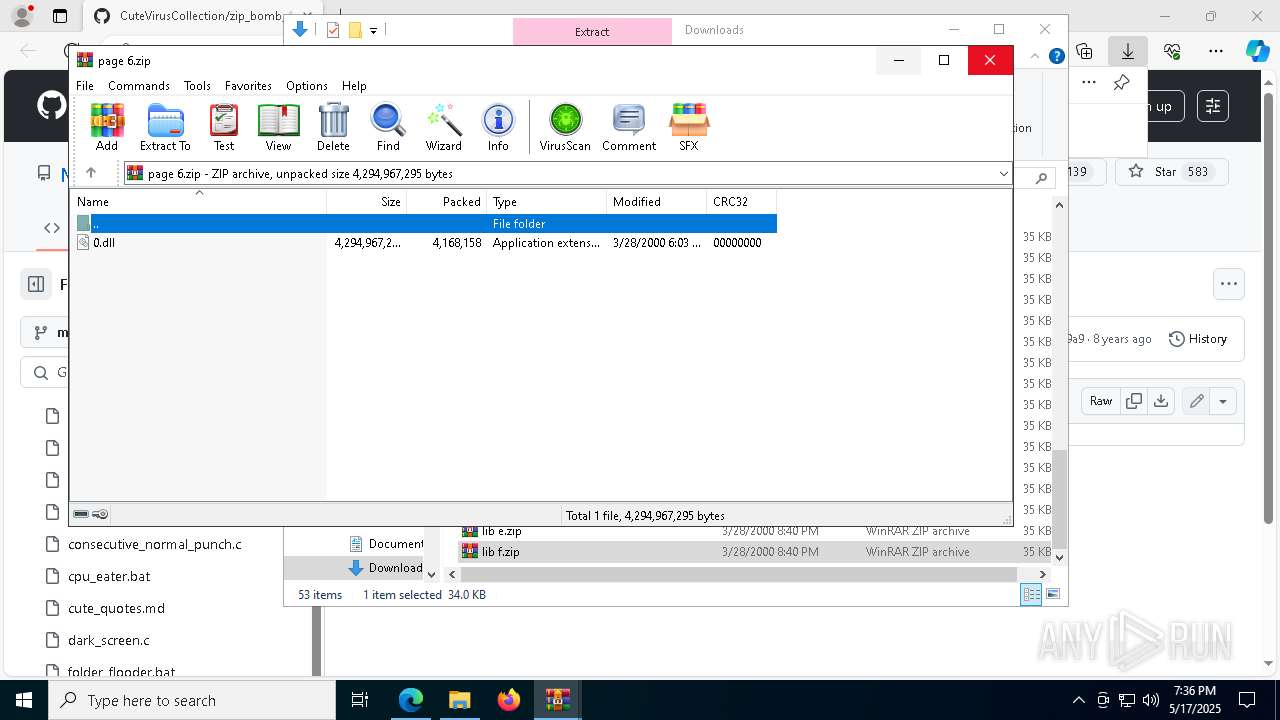This screenshot has width=1280, height=720.
Task: Open the archive Info icon
Action: click(x=498, y=127)
